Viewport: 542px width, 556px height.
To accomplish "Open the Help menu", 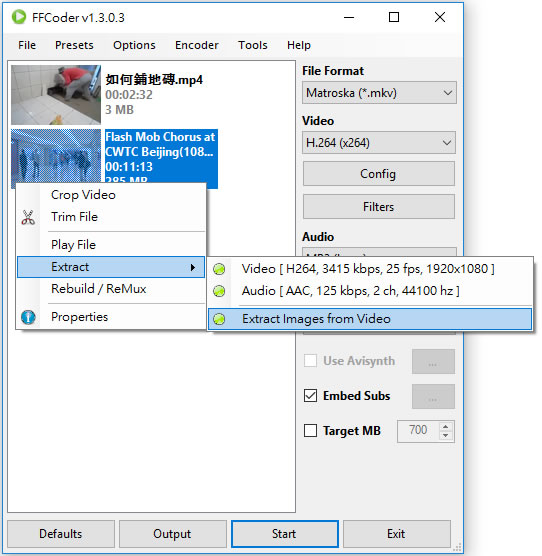I will coord(298,45).
